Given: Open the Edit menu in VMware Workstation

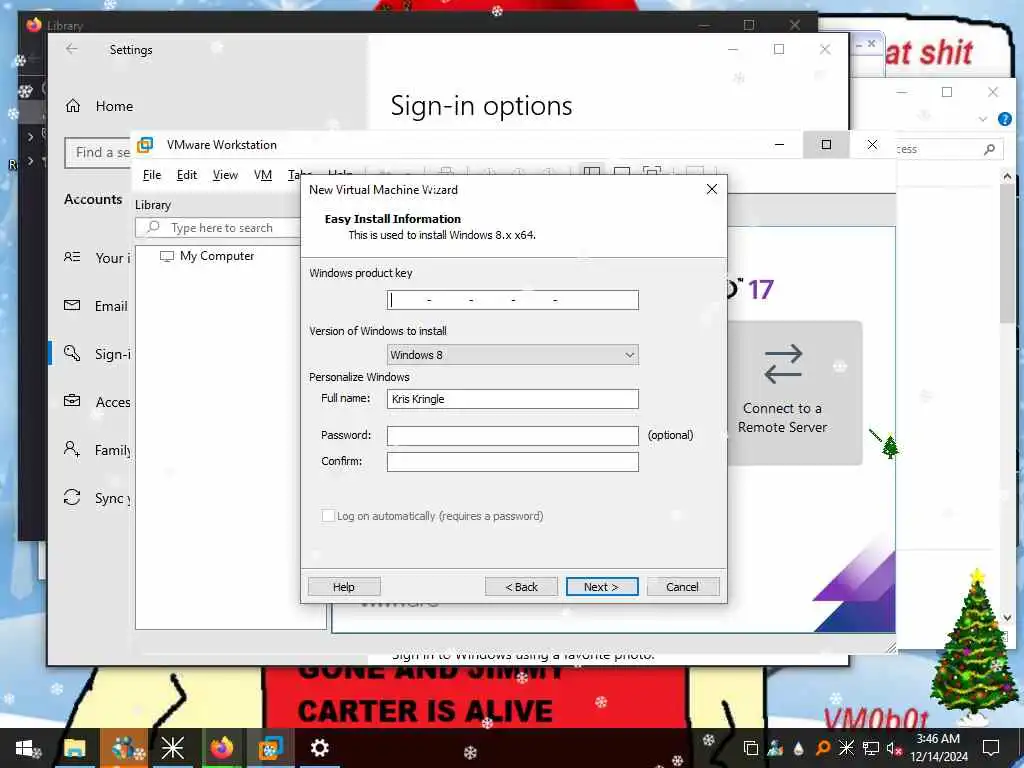Looking at the screenshot, I should coord(187,175).
